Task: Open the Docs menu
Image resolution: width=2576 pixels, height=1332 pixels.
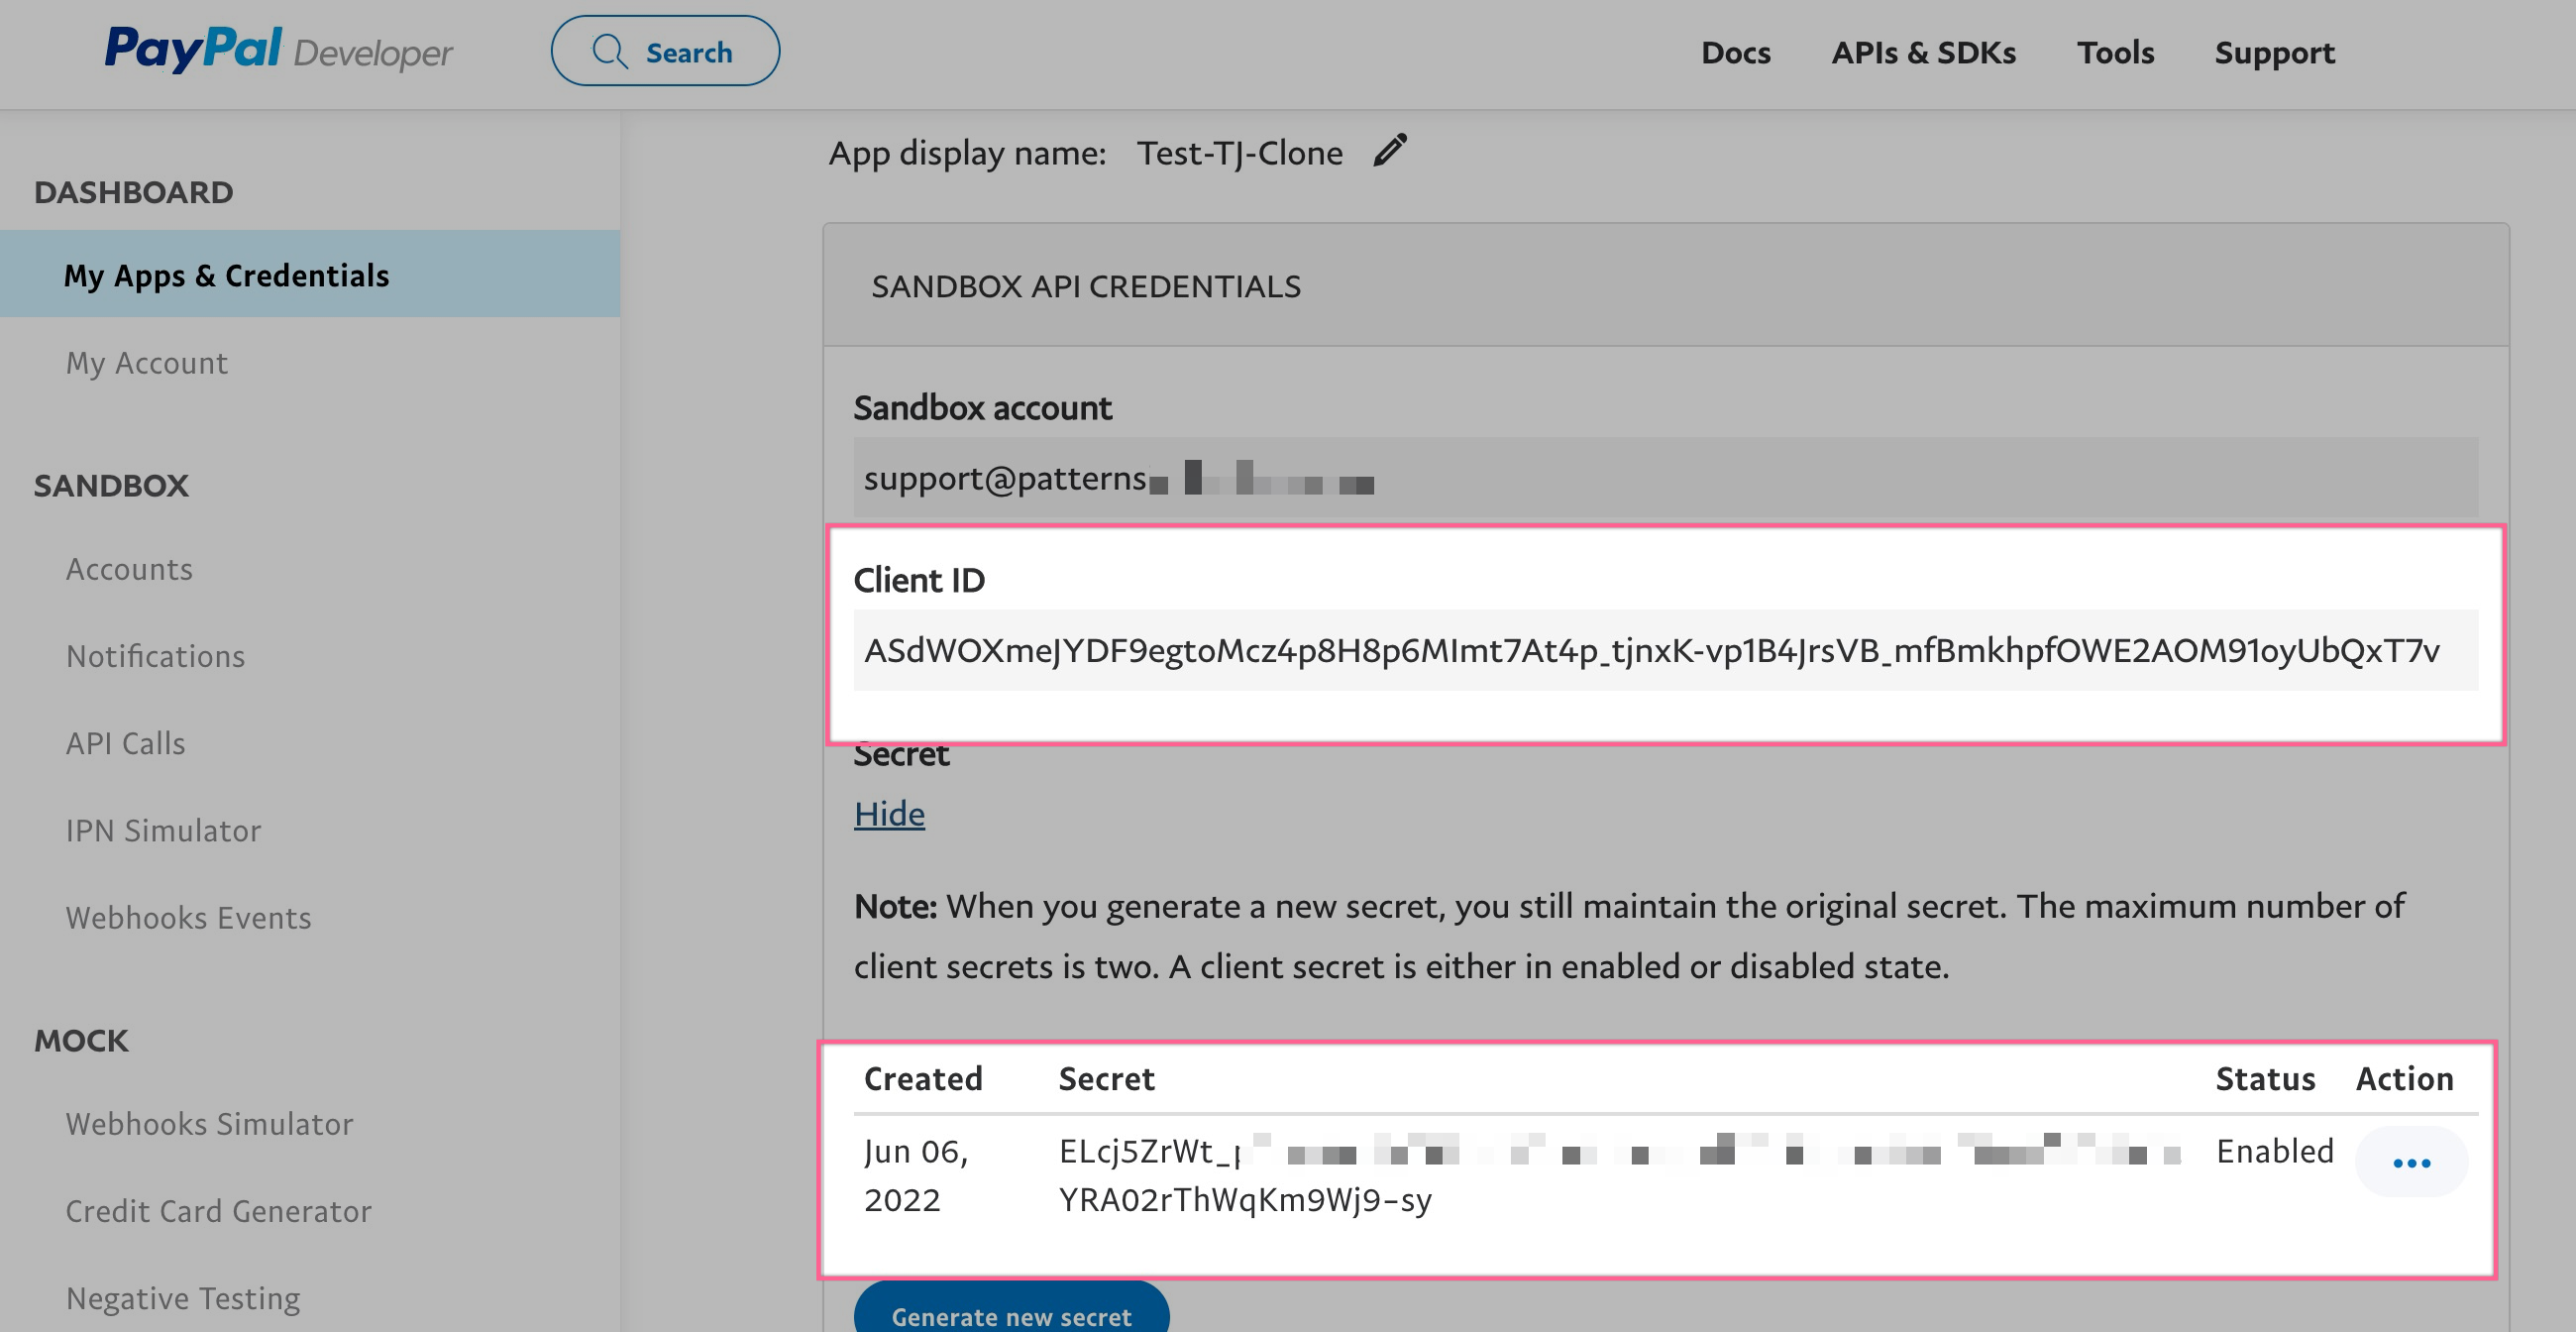Action: [1735, 52]
